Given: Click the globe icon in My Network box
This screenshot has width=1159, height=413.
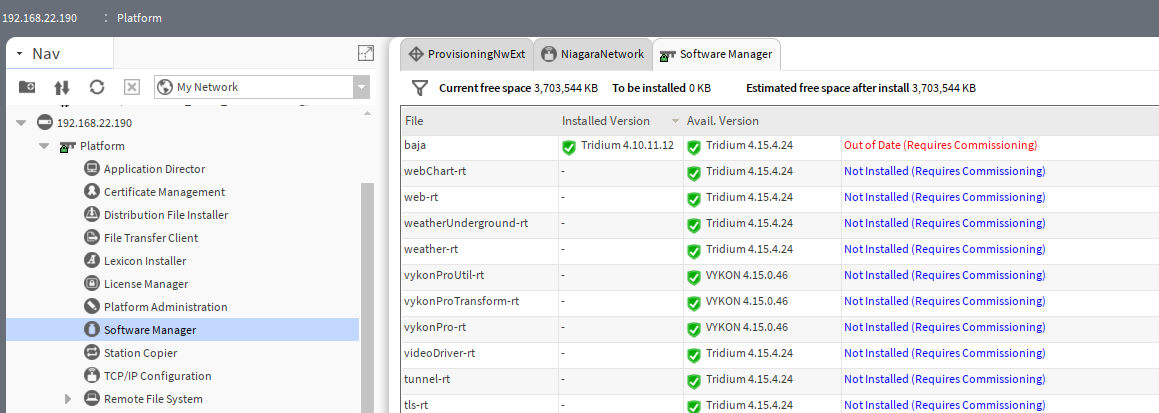Looking at the screenshot, I should [165, 87].
